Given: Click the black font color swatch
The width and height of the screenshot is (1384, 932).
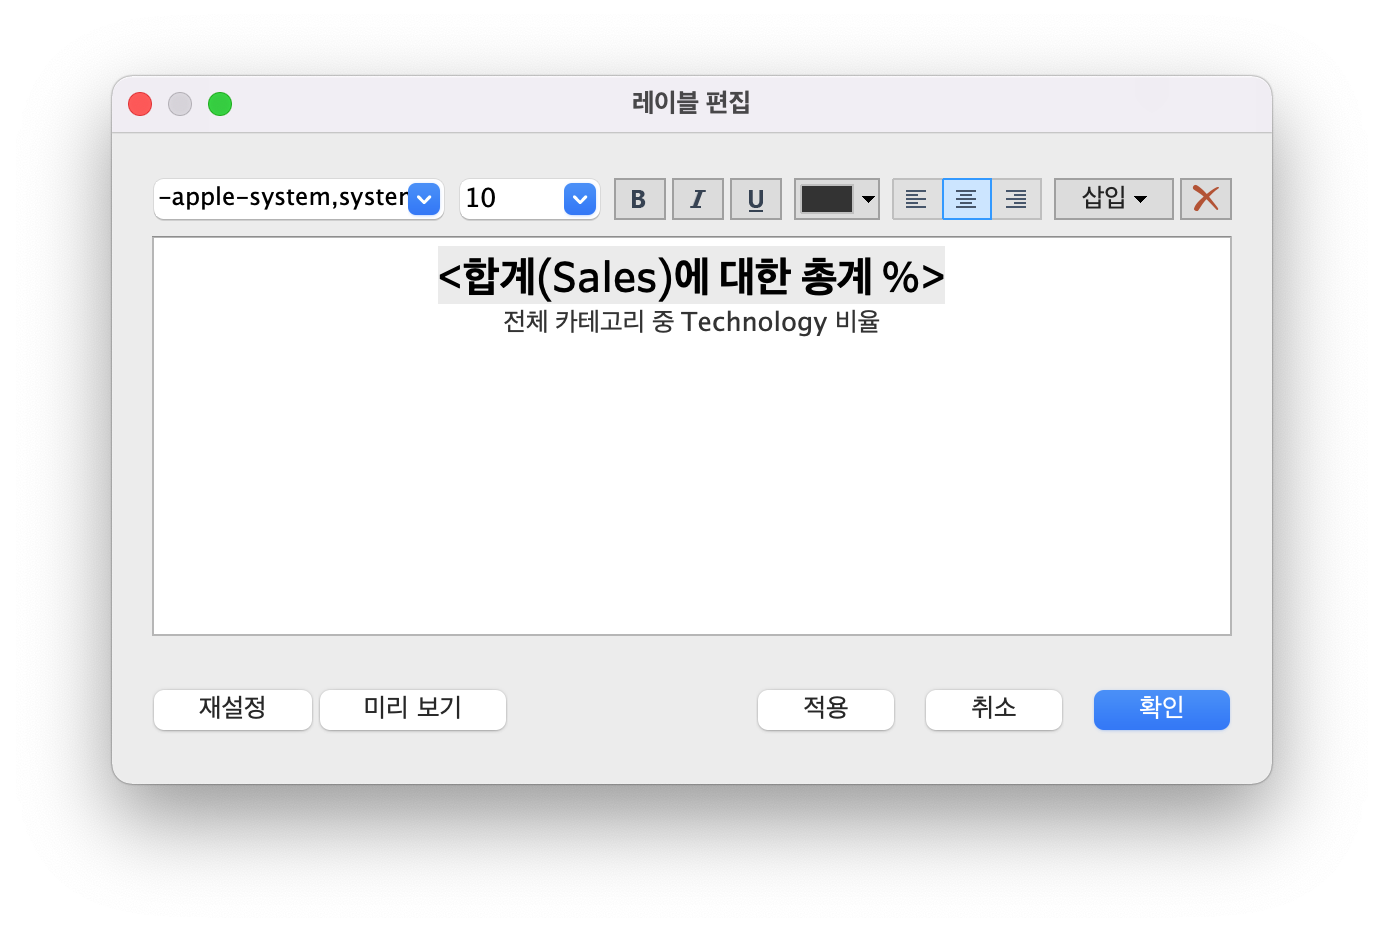Looking at the screenshot, I should (827, 199).
